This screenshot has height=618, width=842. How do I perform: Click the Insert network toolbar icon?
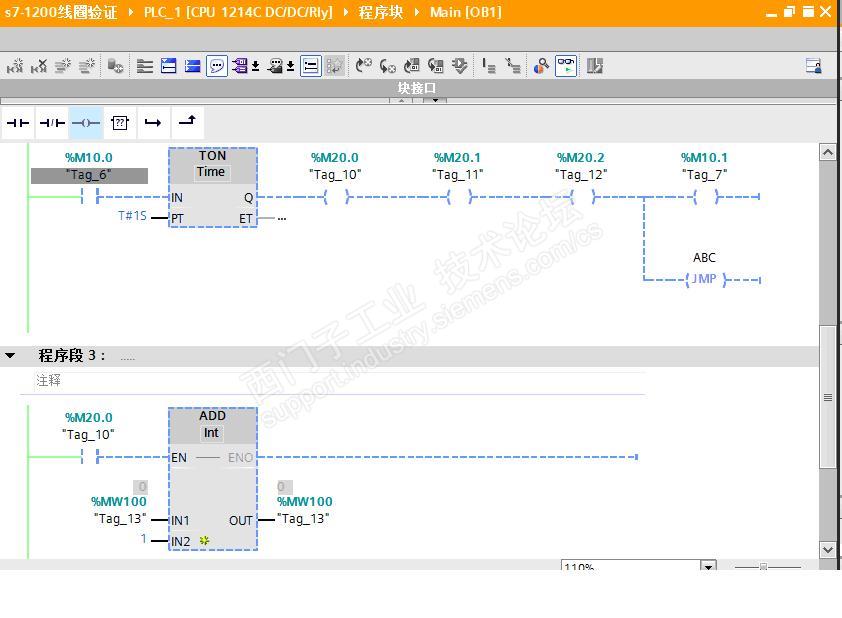[x=15, y=66]
